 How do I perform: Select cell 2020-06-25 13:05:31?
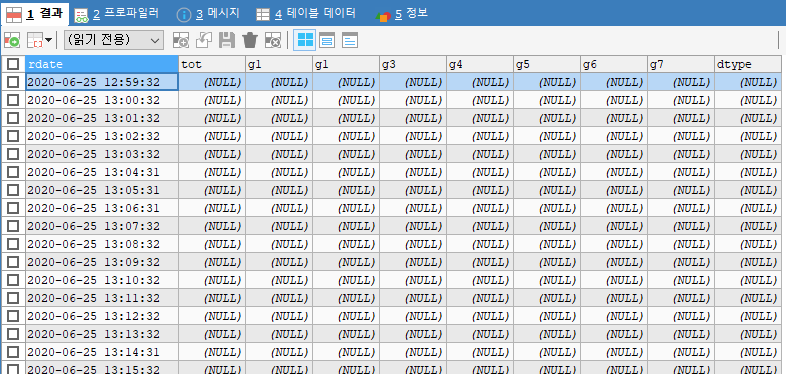(102, 190)
